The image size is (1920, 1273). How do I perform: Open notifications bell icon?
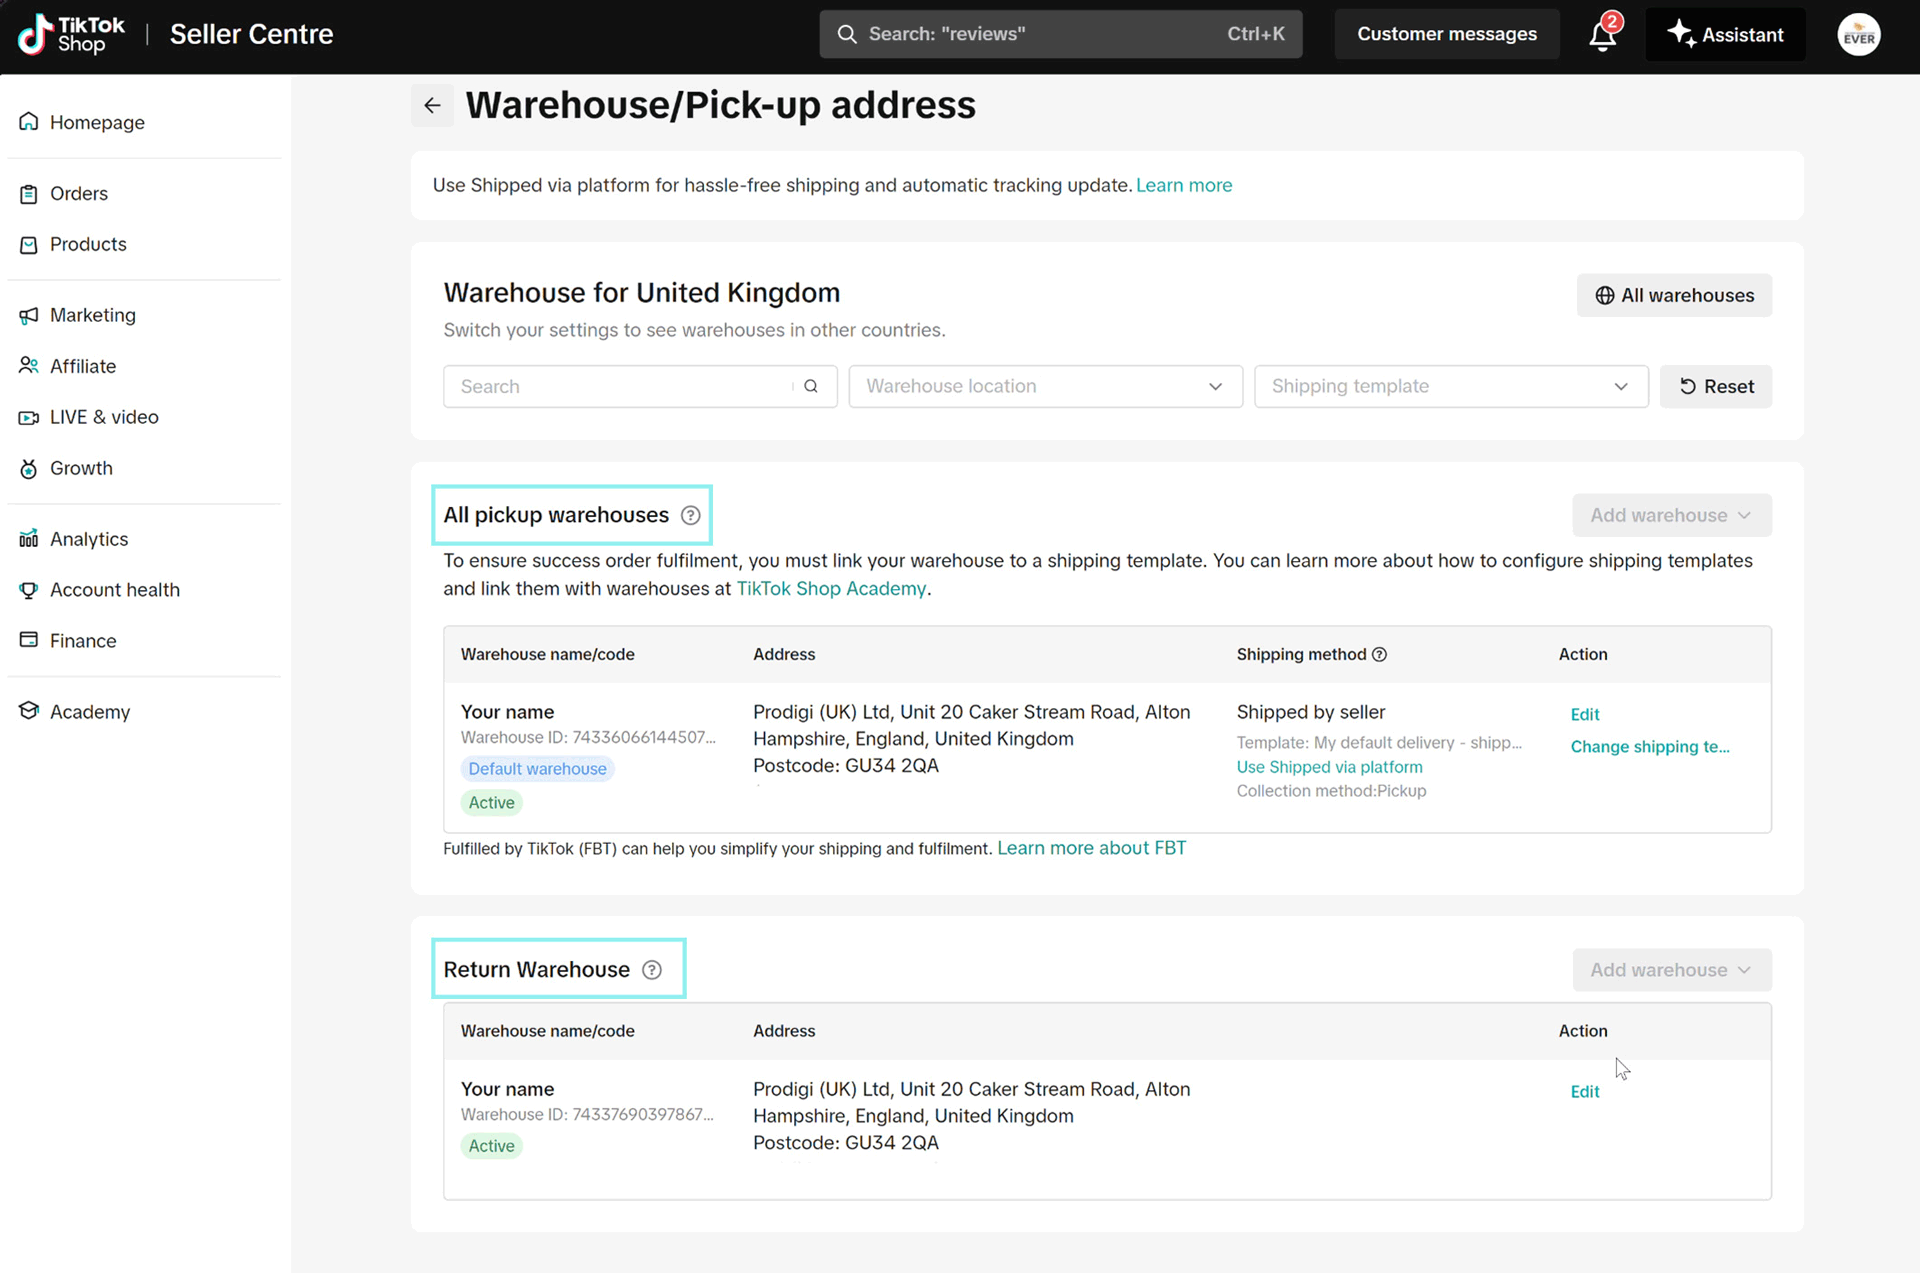(1602, 36)
